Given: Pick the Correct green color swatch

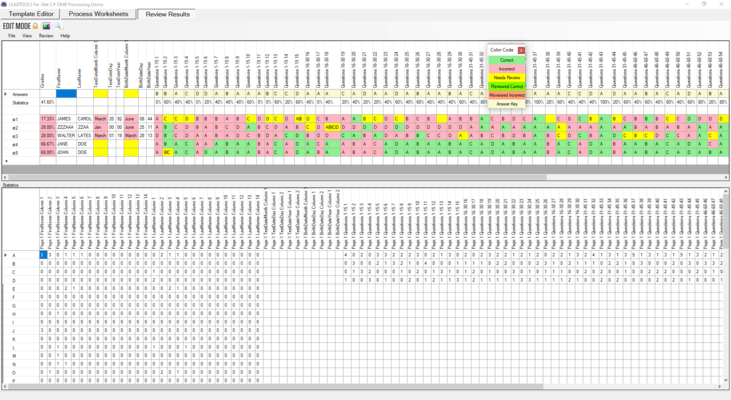Looking at the screenshot, I should tap(507, 60).
